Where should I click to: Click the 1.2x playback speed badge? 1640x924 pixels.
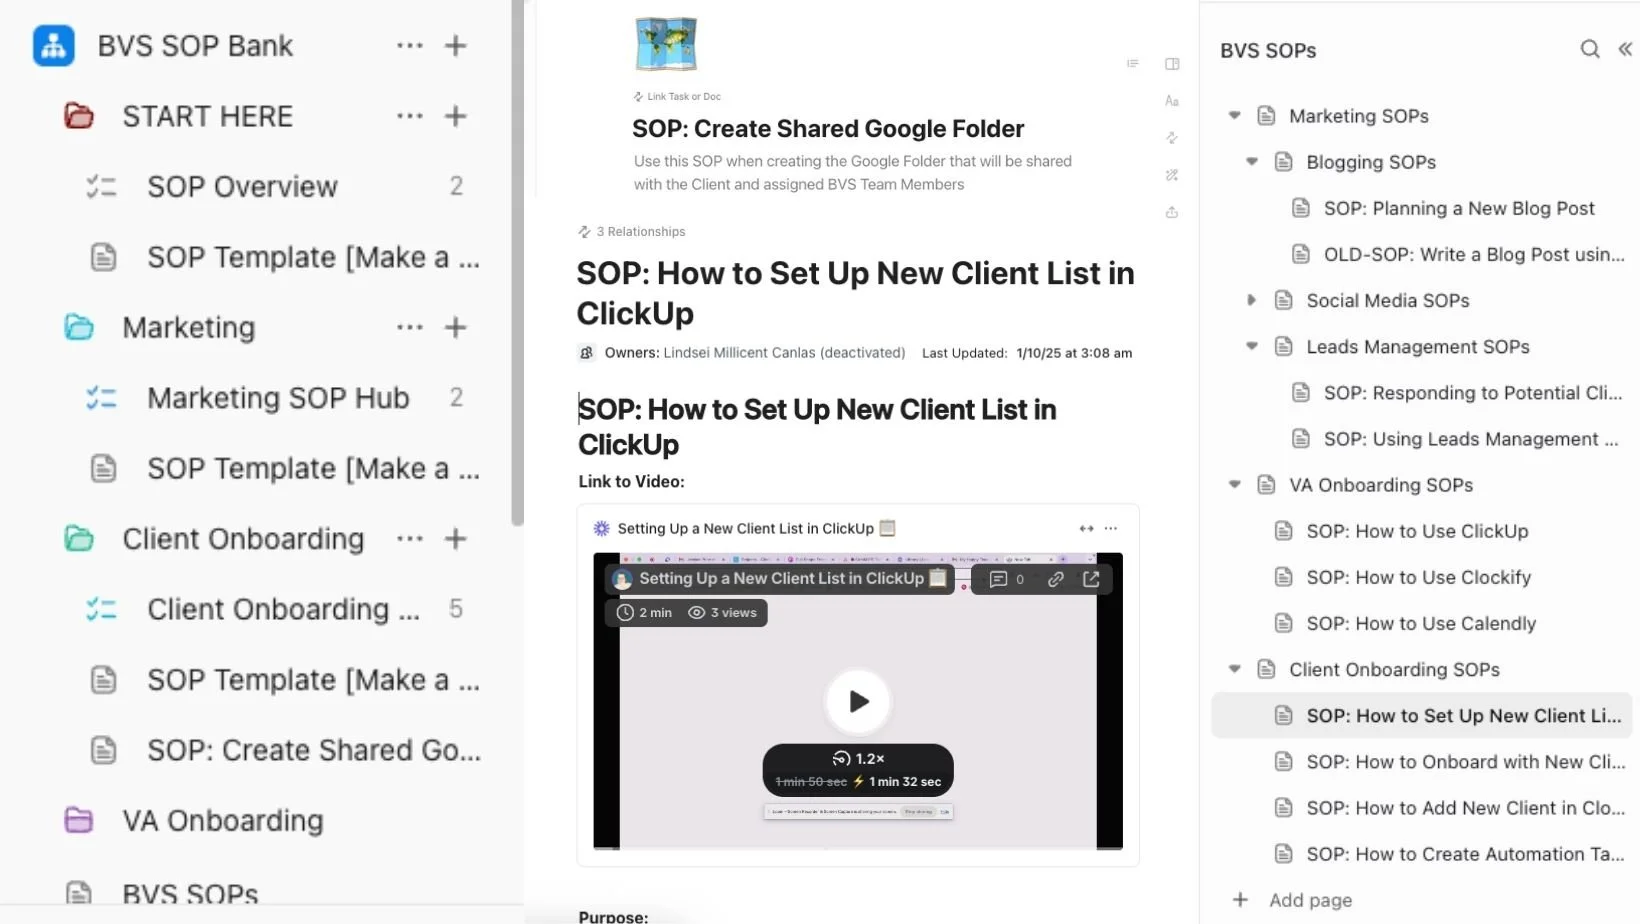click(x=858, y=759)
